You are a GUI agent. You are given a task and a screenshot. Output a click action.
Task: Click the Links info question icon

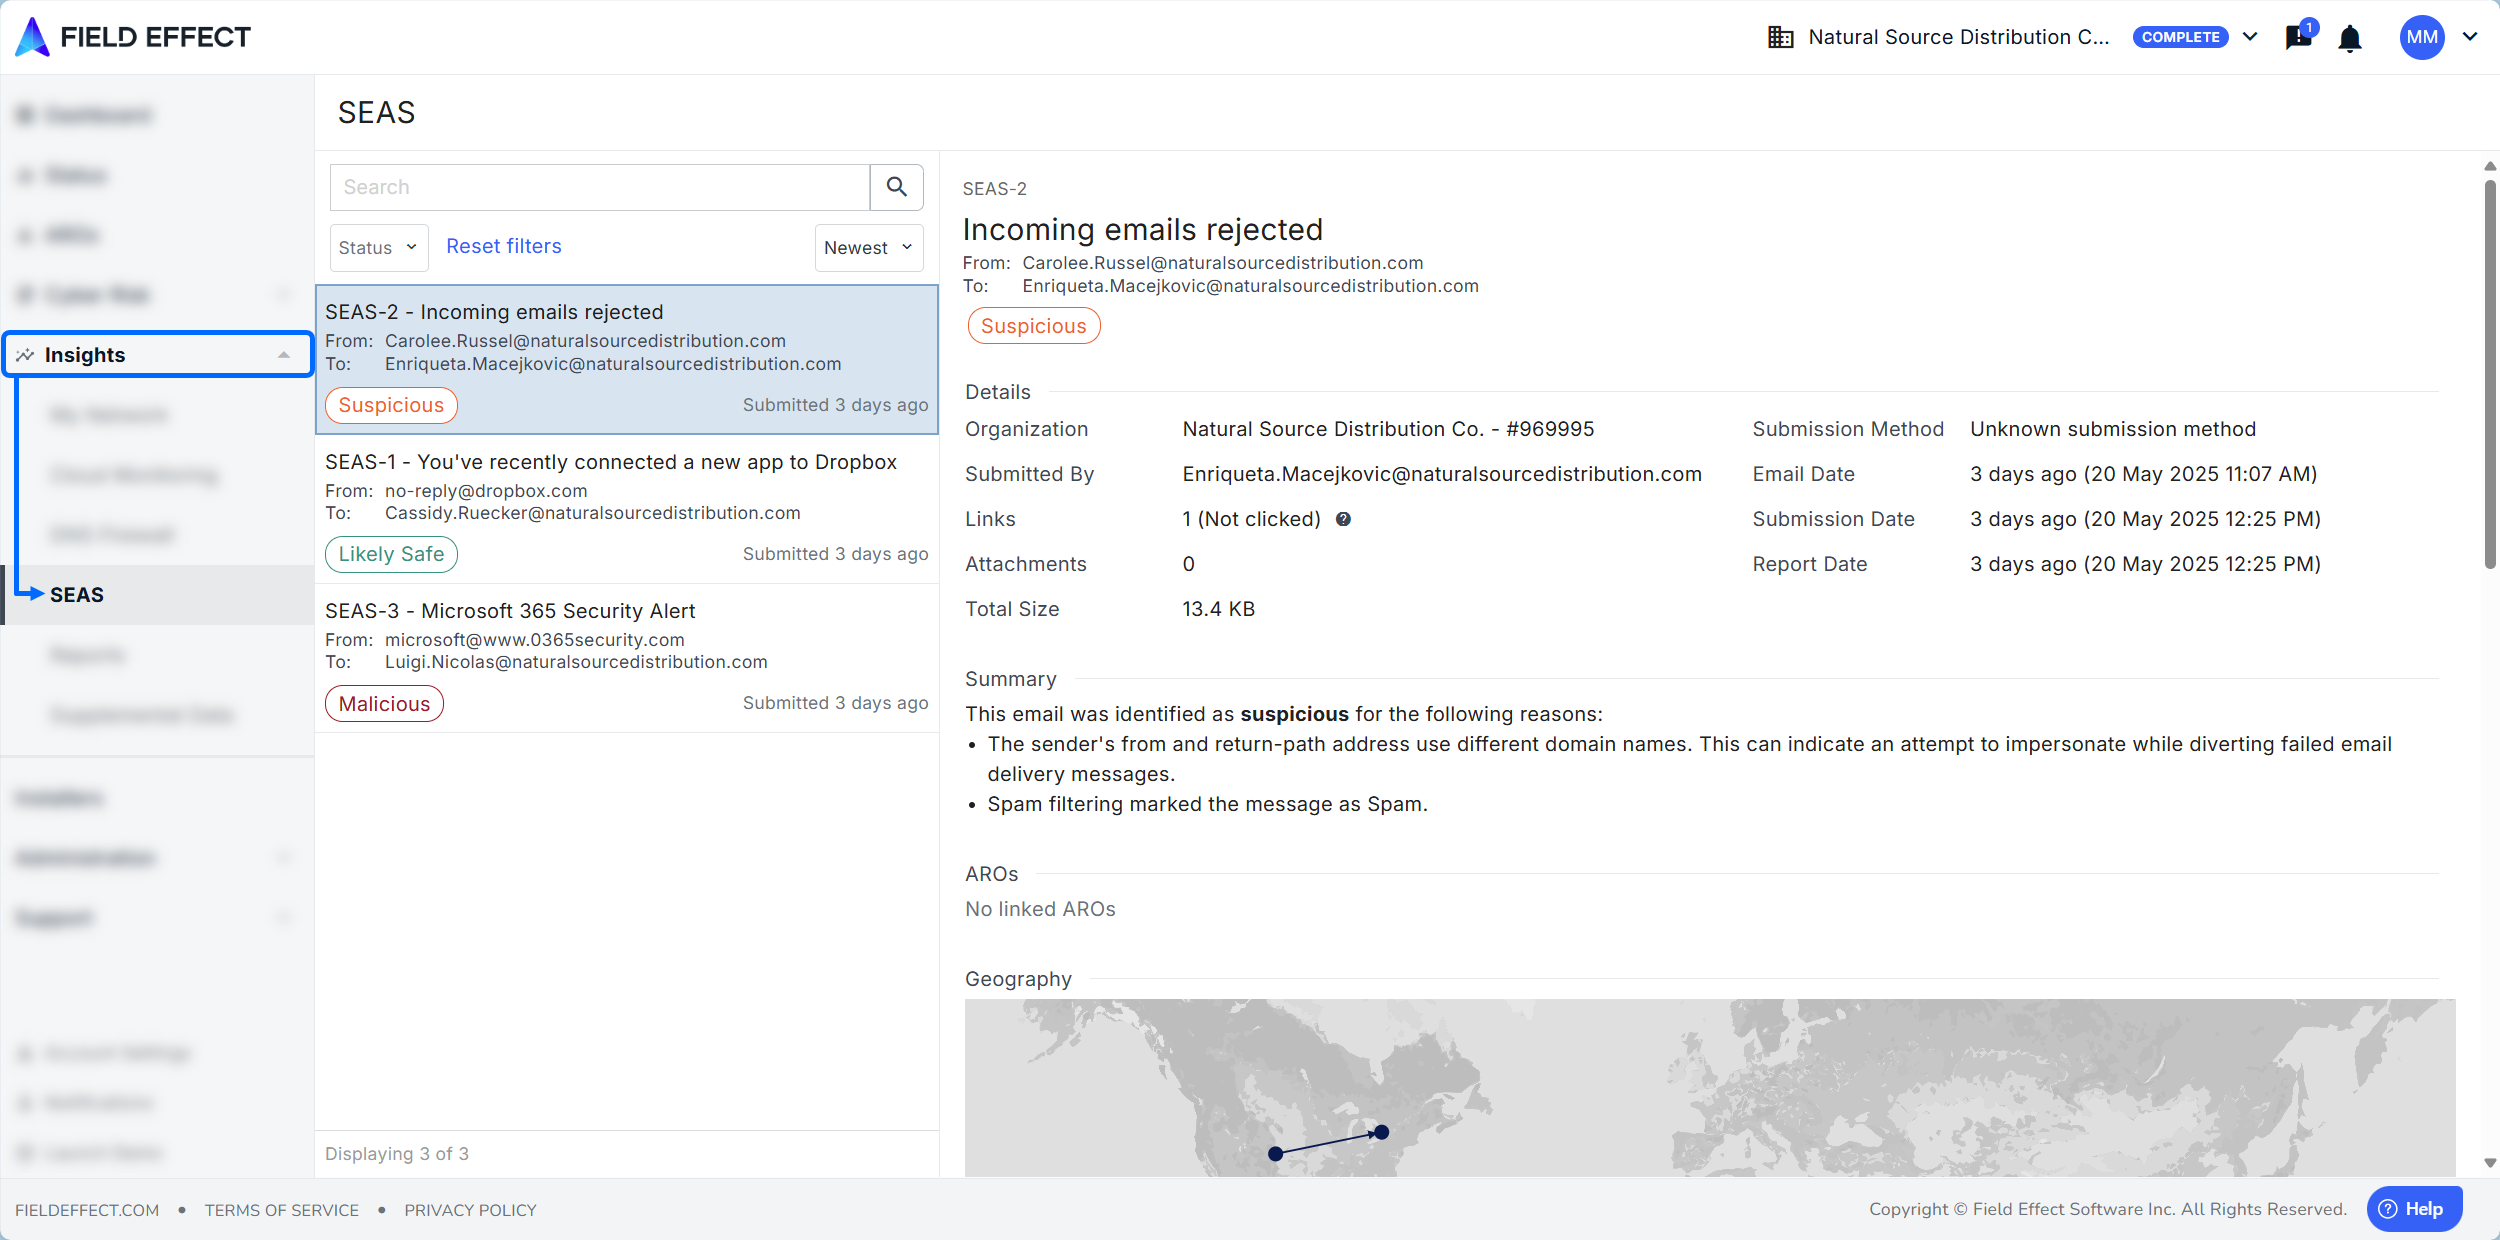coord(1343,519)
